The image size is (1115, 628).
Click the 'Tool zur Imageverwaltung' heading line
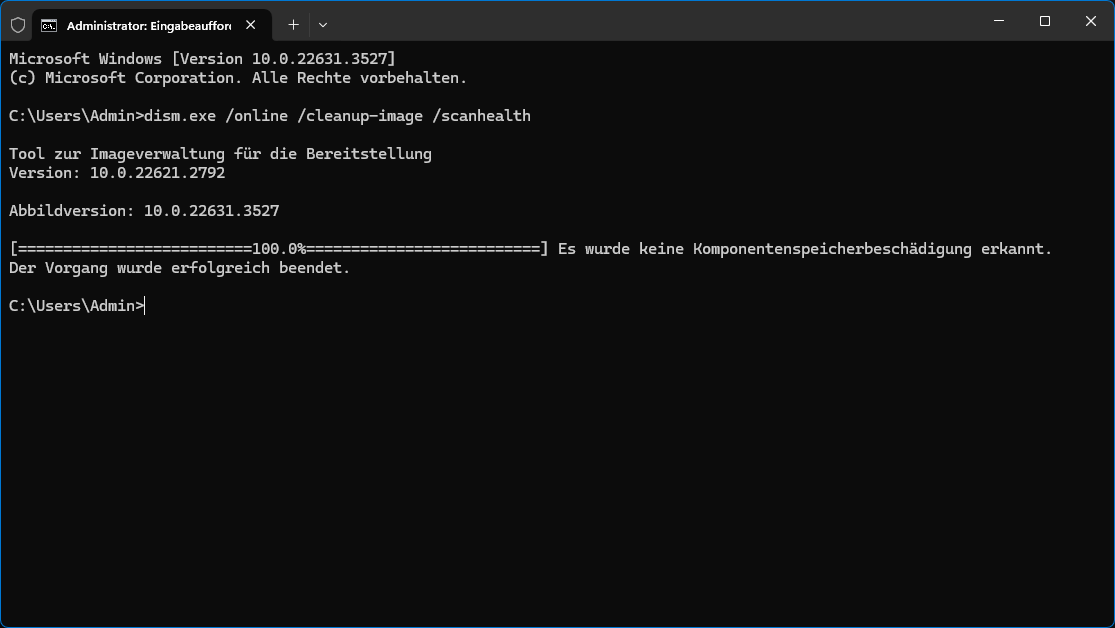click(x=220, y=154)
